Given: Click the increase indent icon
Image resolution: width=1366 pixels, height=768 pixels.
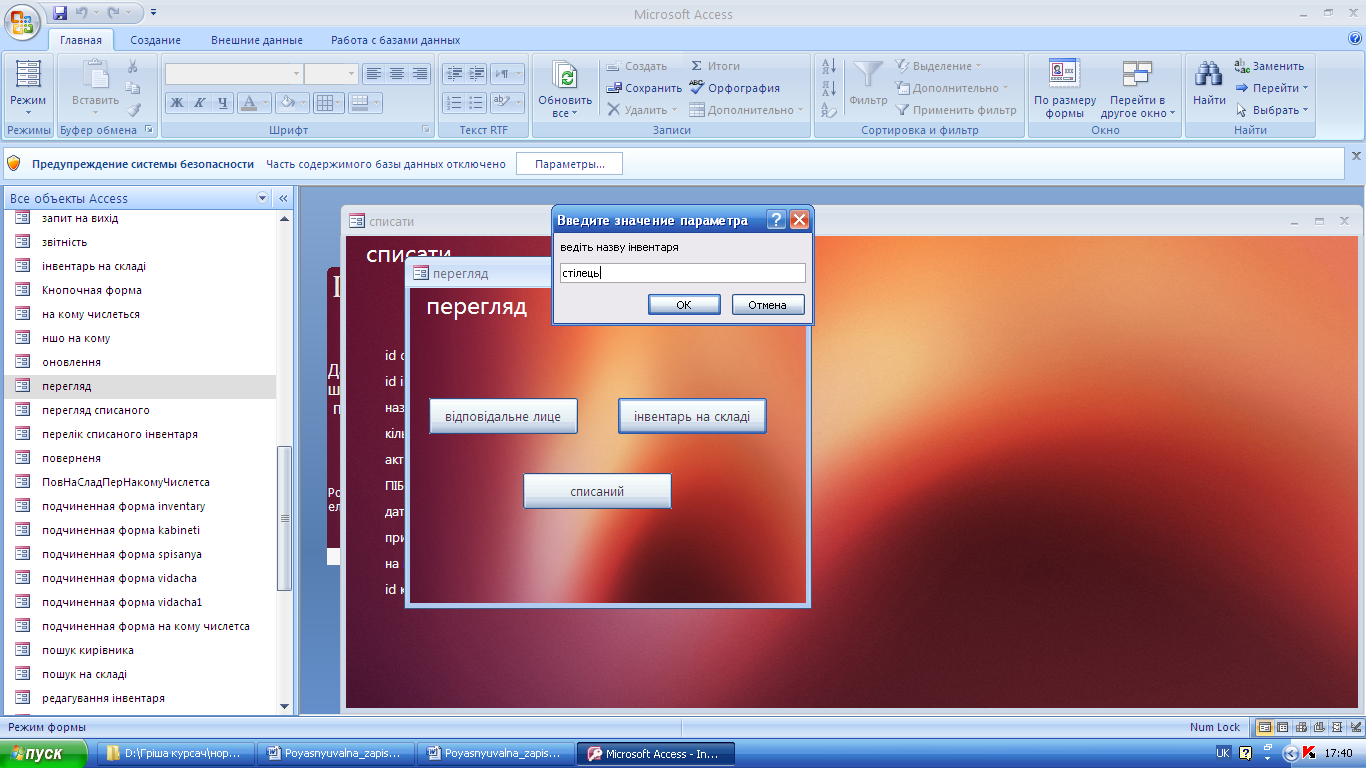Looking at the screenshot, I should pos(476,73).
